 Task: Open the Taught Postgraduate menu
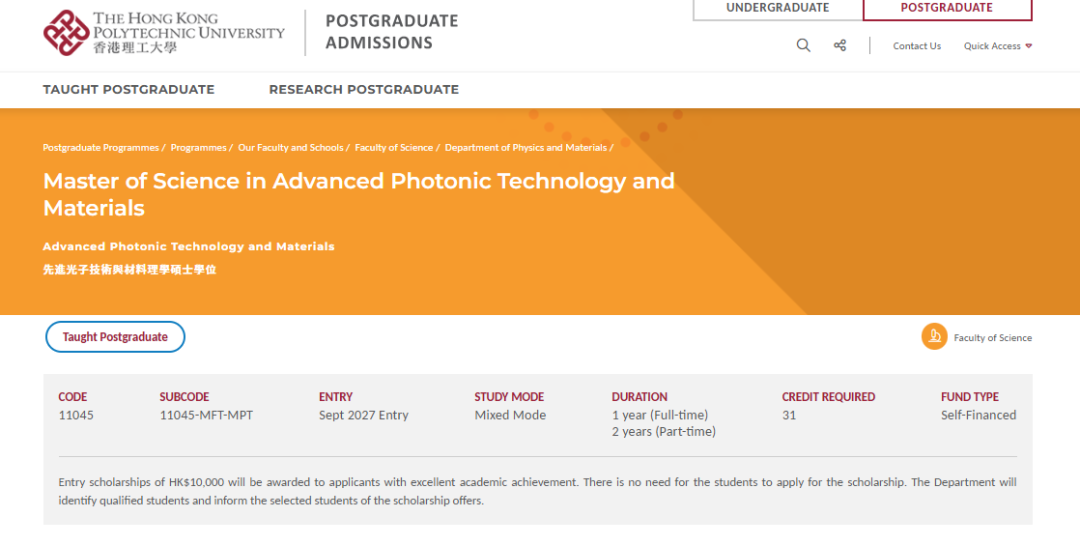(129, 90)
